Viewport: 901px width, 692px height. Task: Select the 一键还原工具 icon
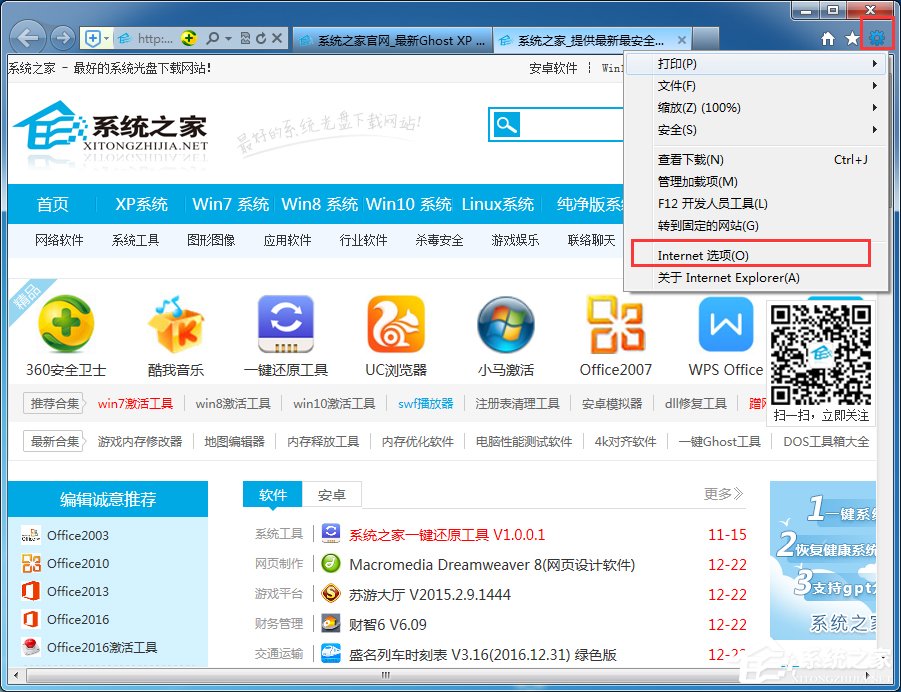point(285,323)
